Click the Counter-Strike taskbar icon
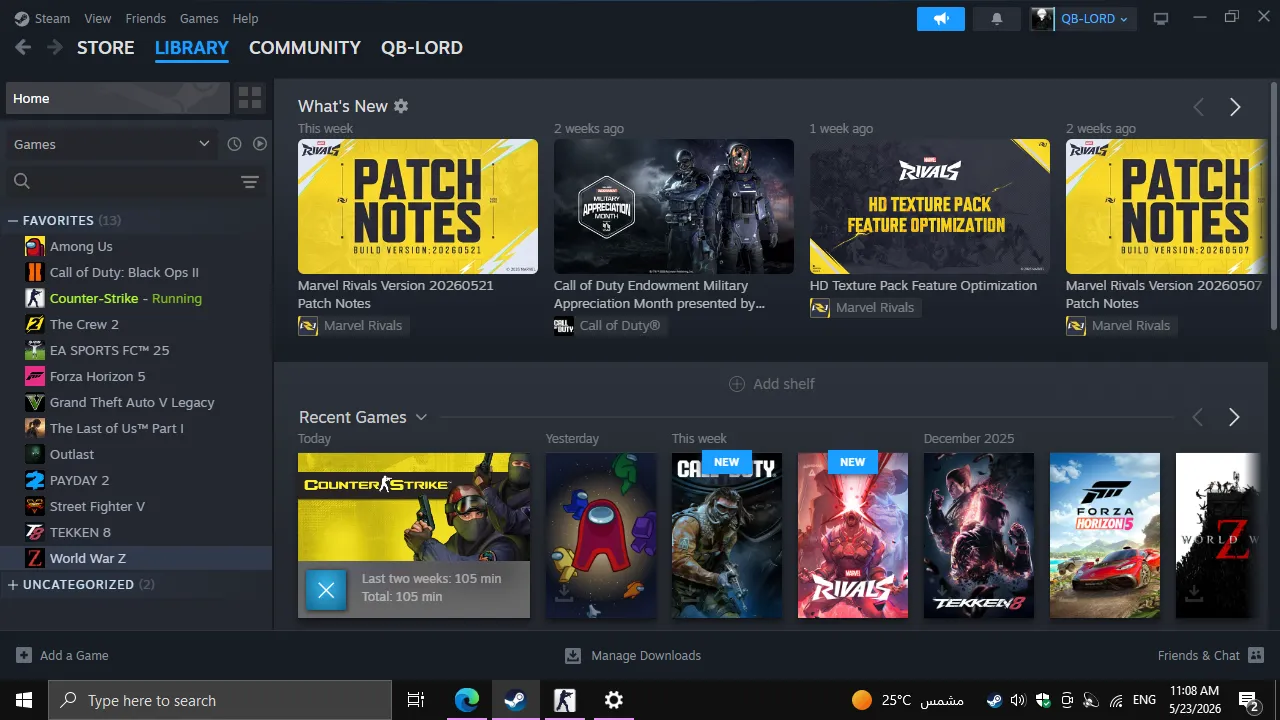 point(565,700)
